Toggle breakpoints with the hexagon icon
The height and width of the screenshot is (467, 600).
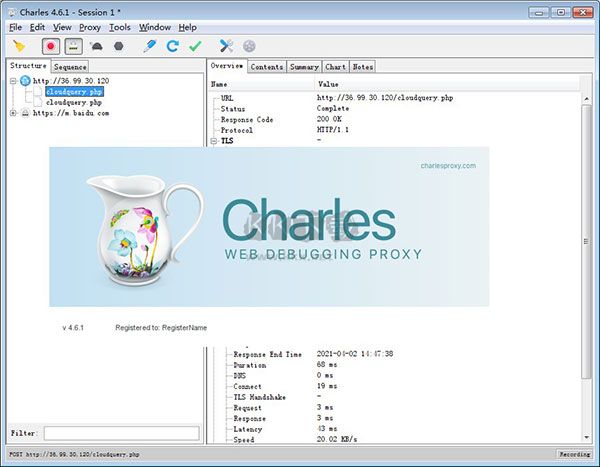(x=119, y=46)
